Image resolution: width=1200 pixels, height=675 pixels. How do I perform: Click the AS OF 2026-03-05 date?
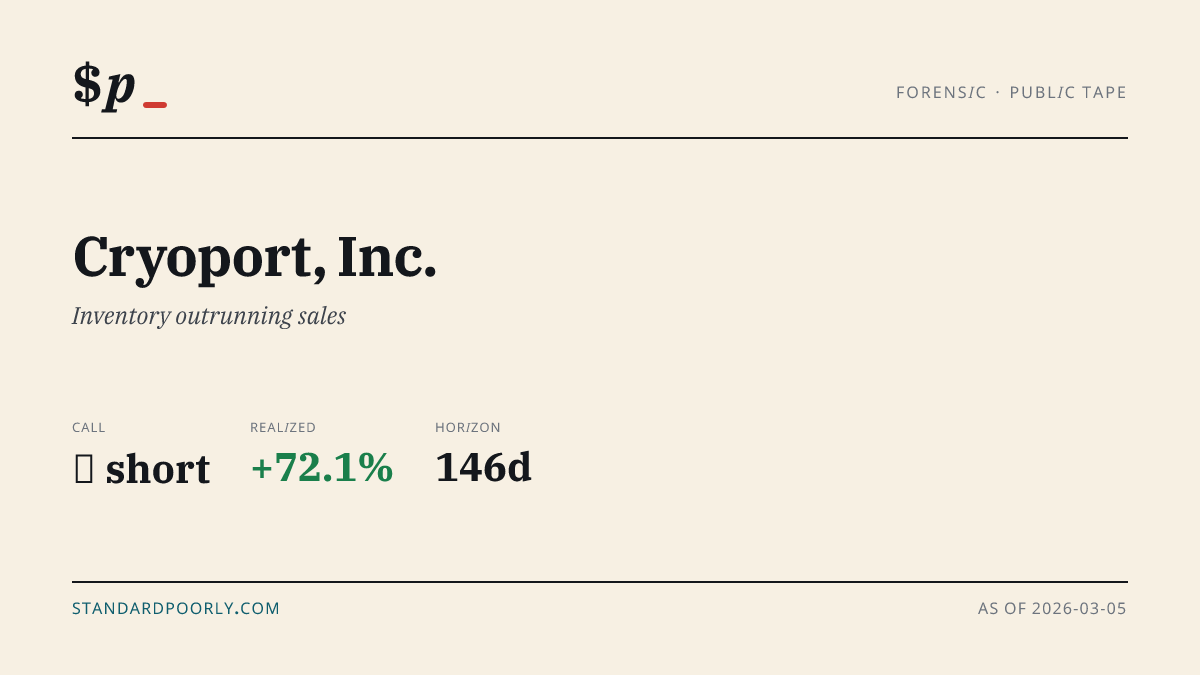pyautogui.click(x=1052, y=608)
